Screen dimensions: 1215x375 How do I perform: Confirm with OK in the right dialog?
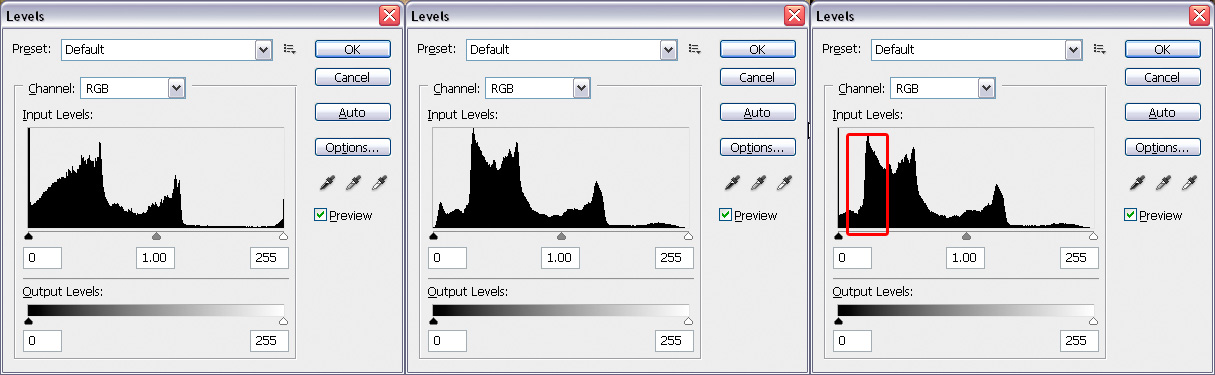tap(1162, 49)
